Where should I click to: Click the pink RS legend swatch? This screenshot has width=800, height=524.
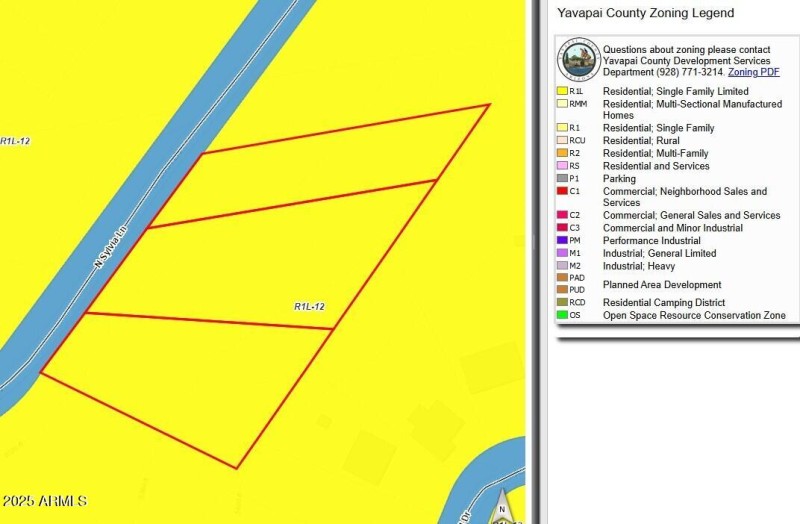pos(562,166)
